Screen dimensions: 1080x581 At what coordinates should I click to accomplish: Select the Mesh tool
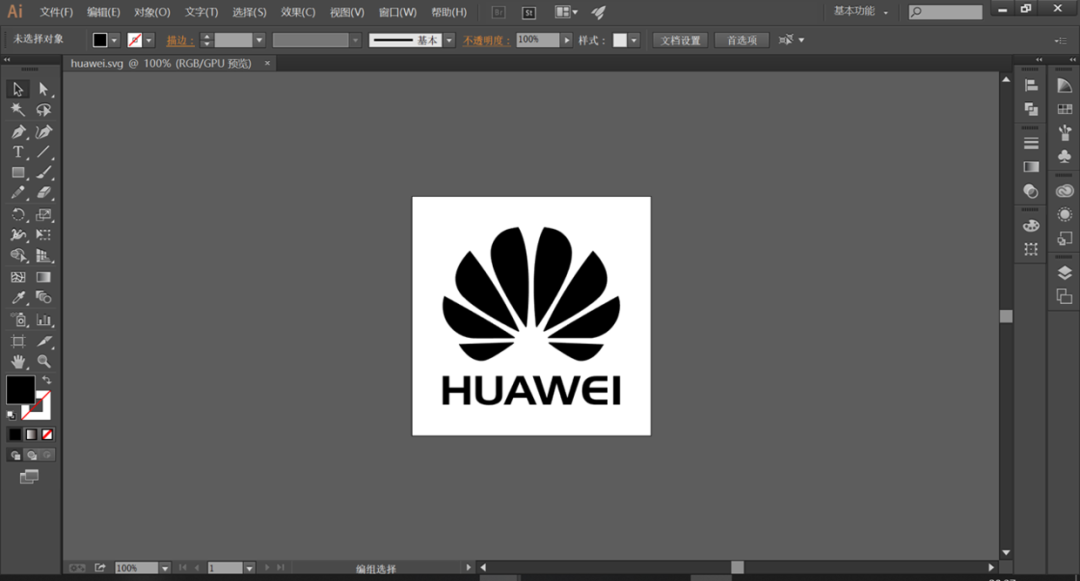(x=18, y=277)
